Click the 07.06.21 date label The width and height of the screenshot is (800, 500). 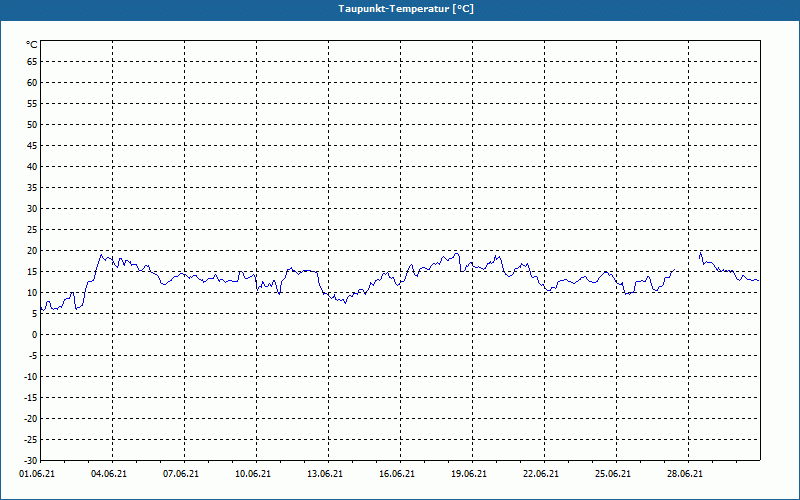coord(181,474)
